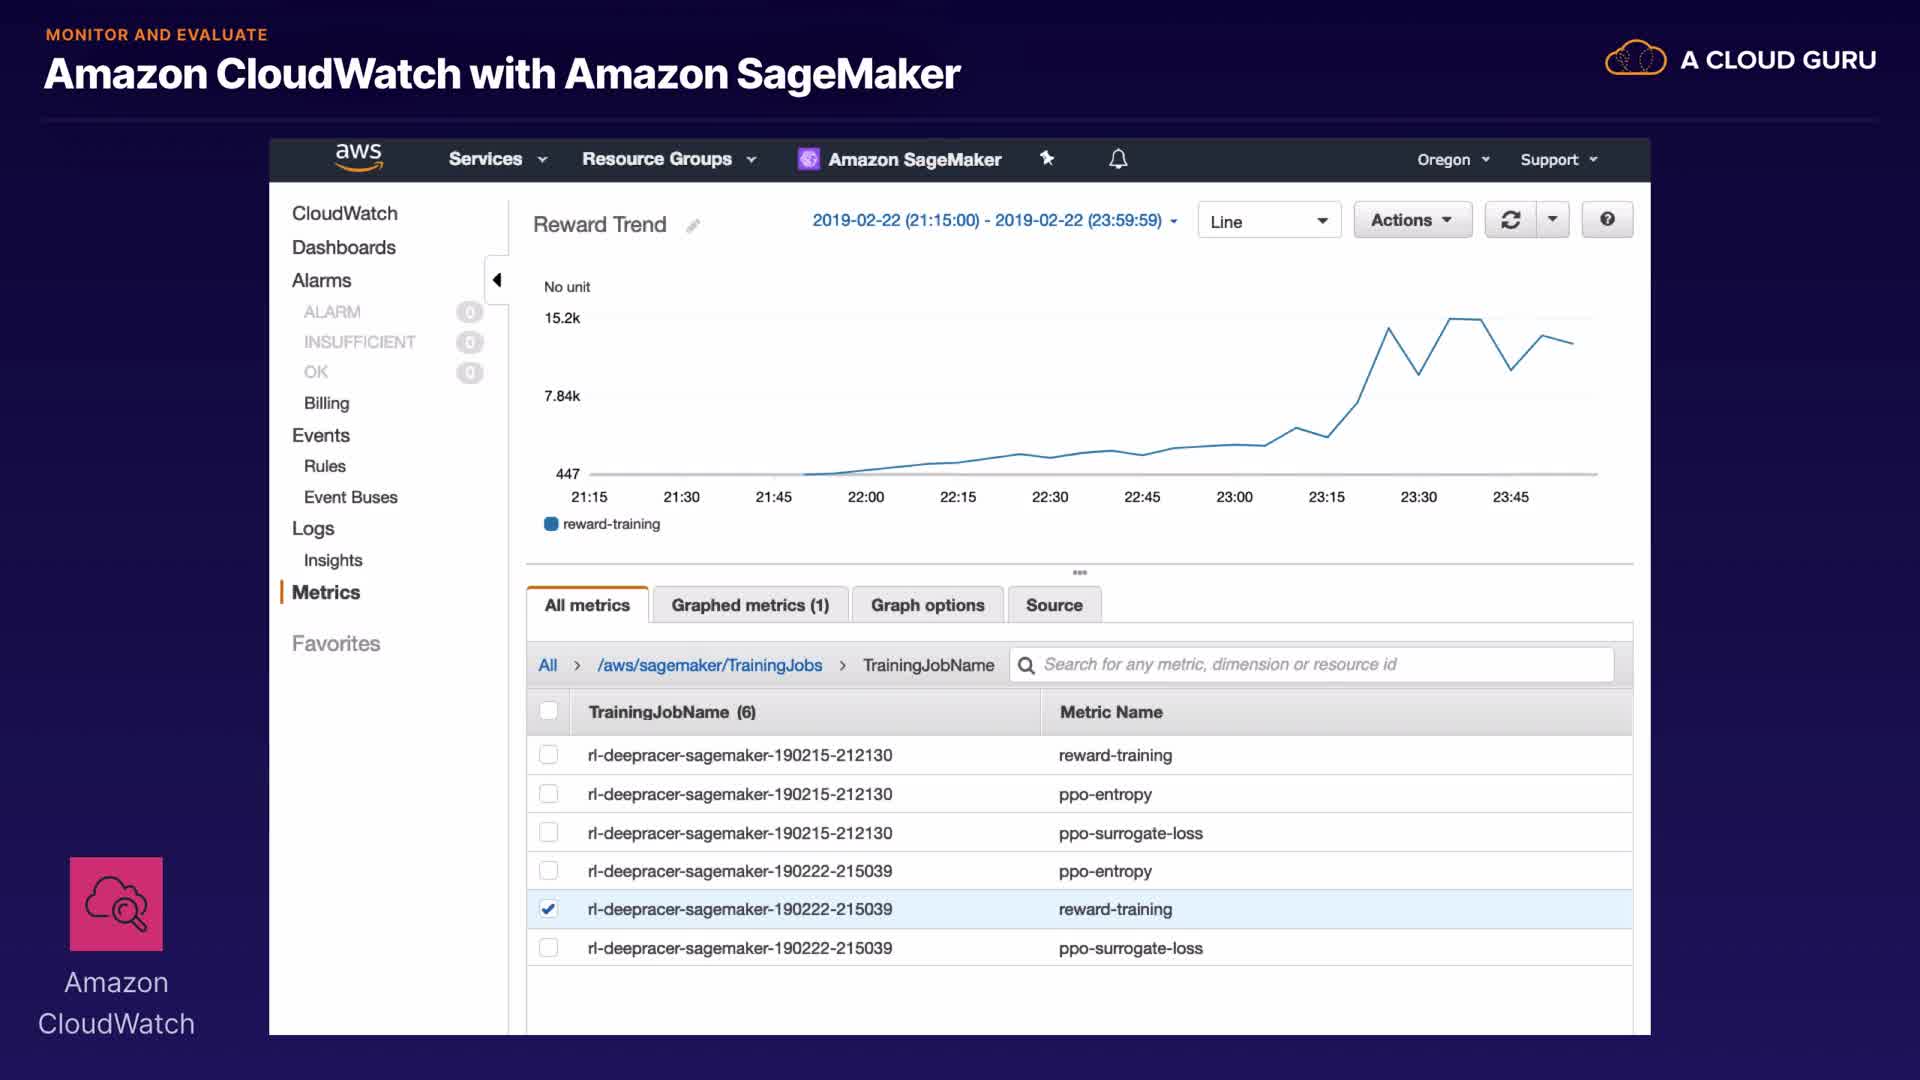Collapse the sidebar with arrow icon
The image size is (1920, 1080).
point(497,280)
